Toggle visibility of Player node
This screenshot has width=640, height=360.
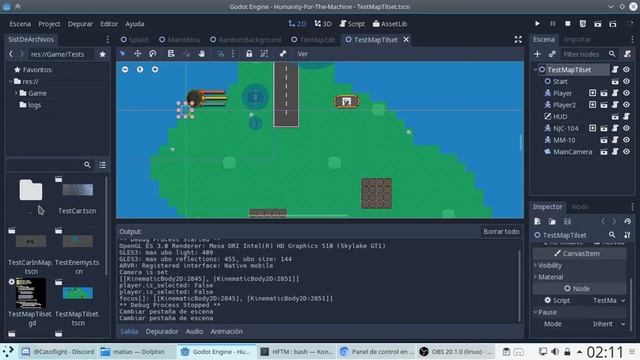click(626, 93)
